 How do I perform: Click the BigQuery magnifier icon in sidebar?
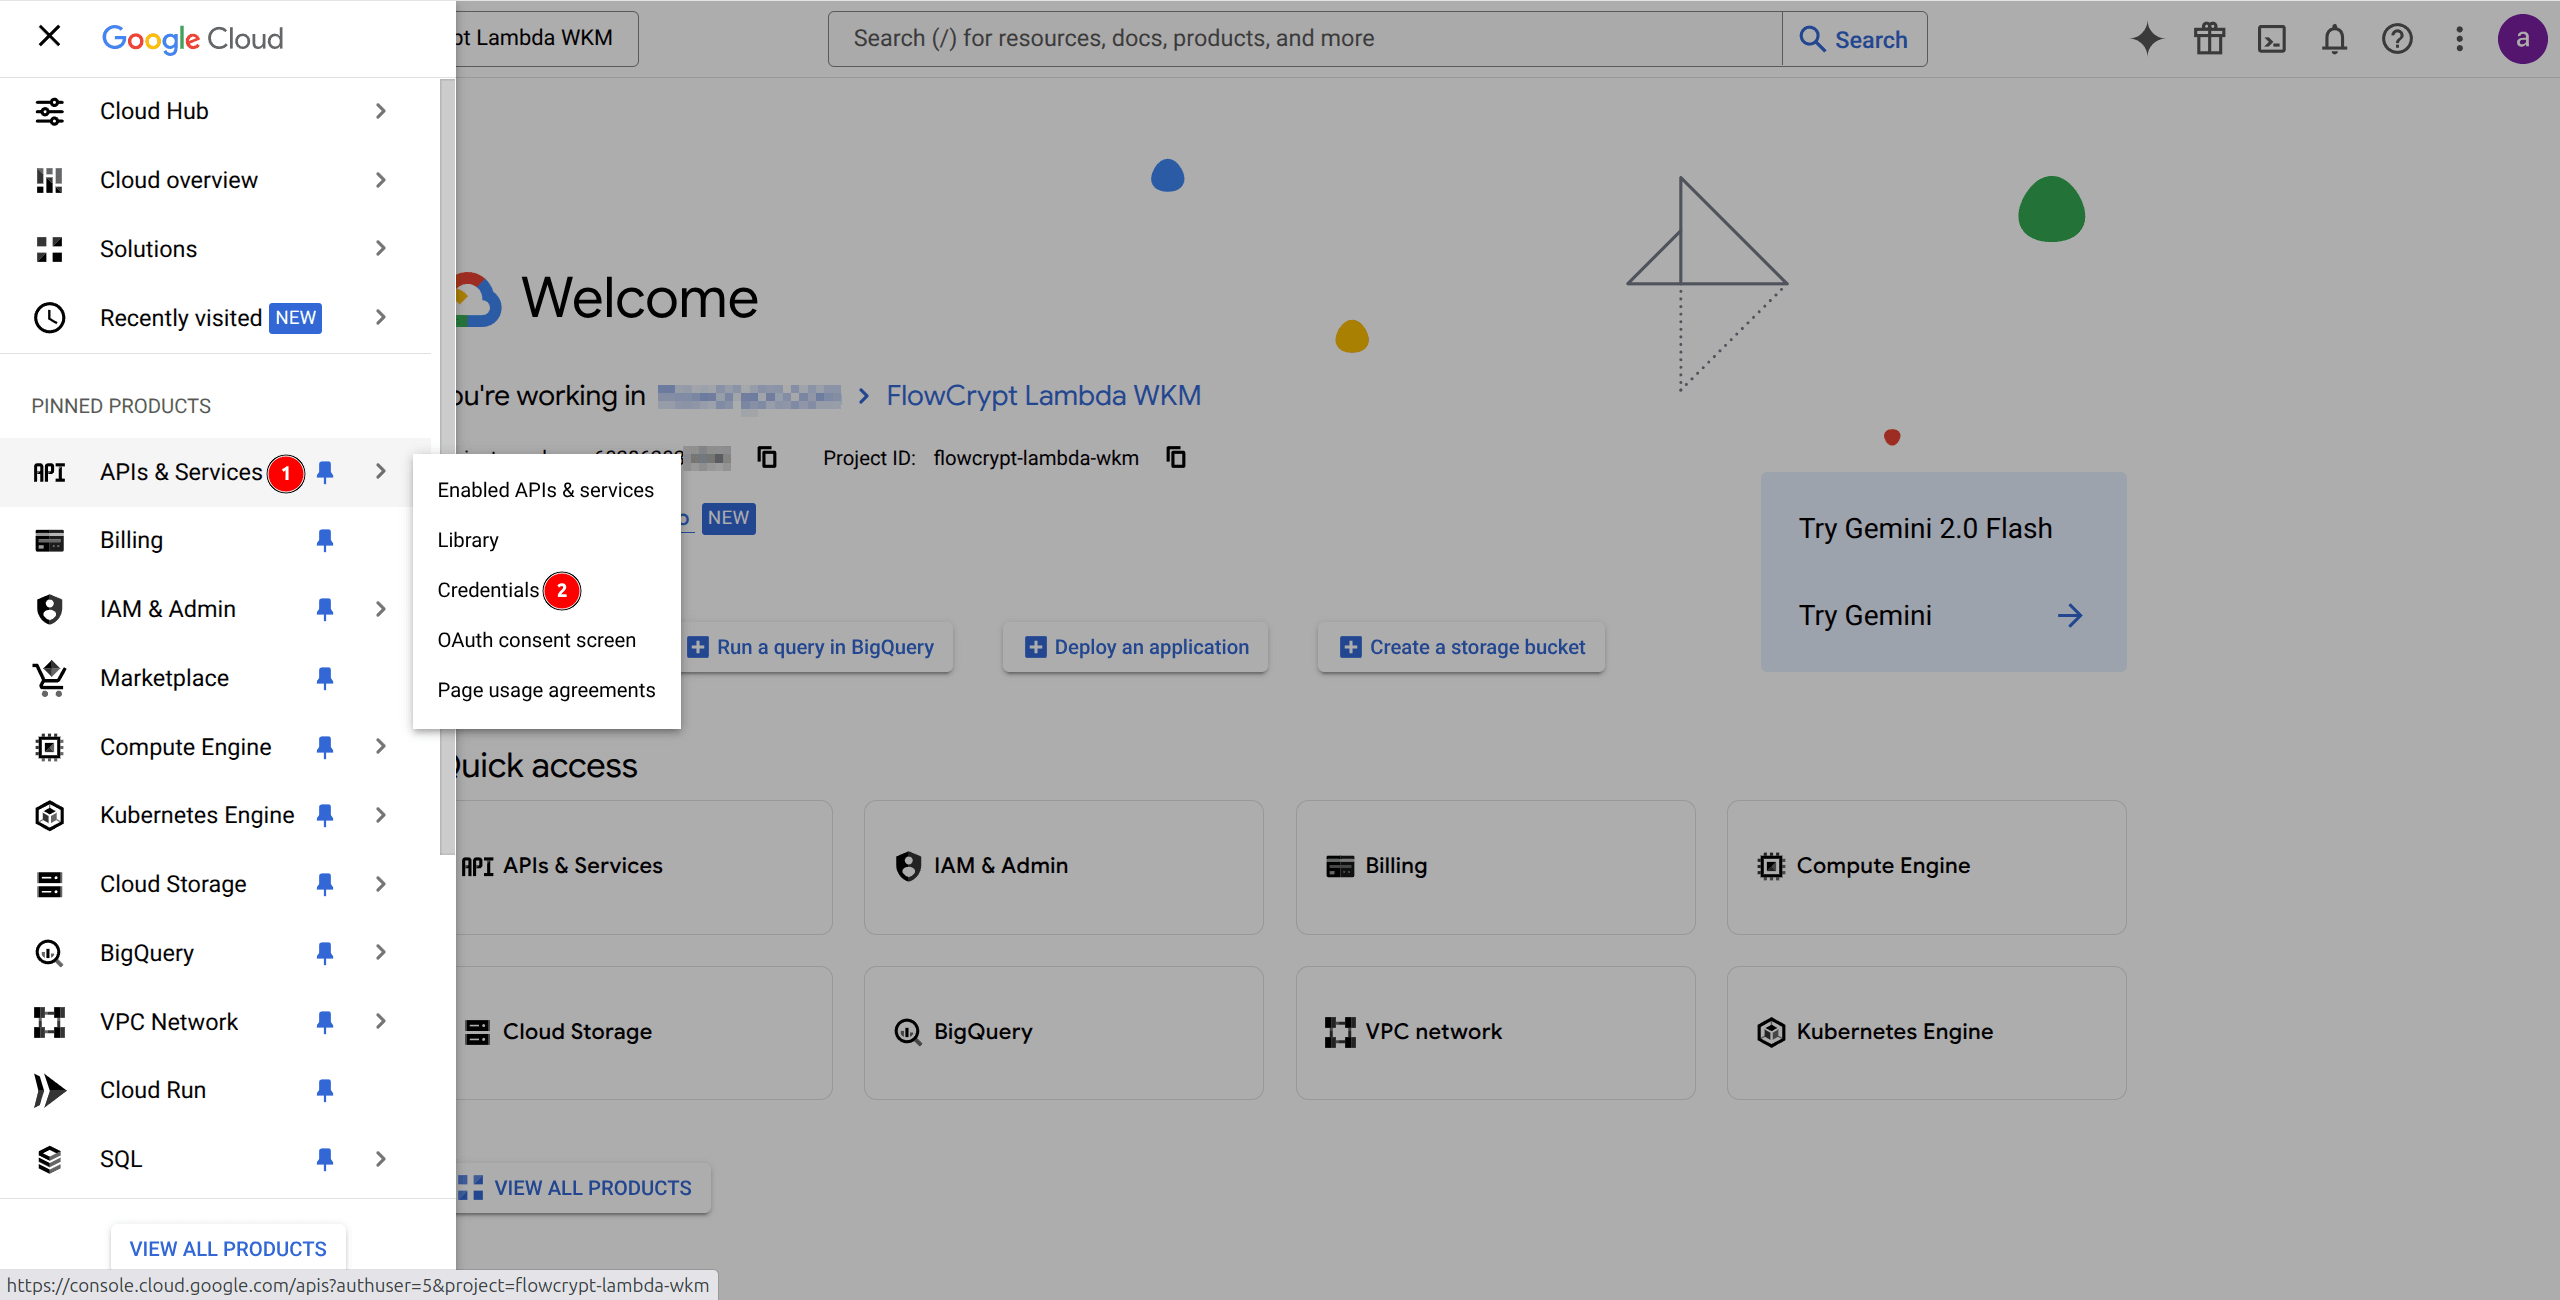49,953
